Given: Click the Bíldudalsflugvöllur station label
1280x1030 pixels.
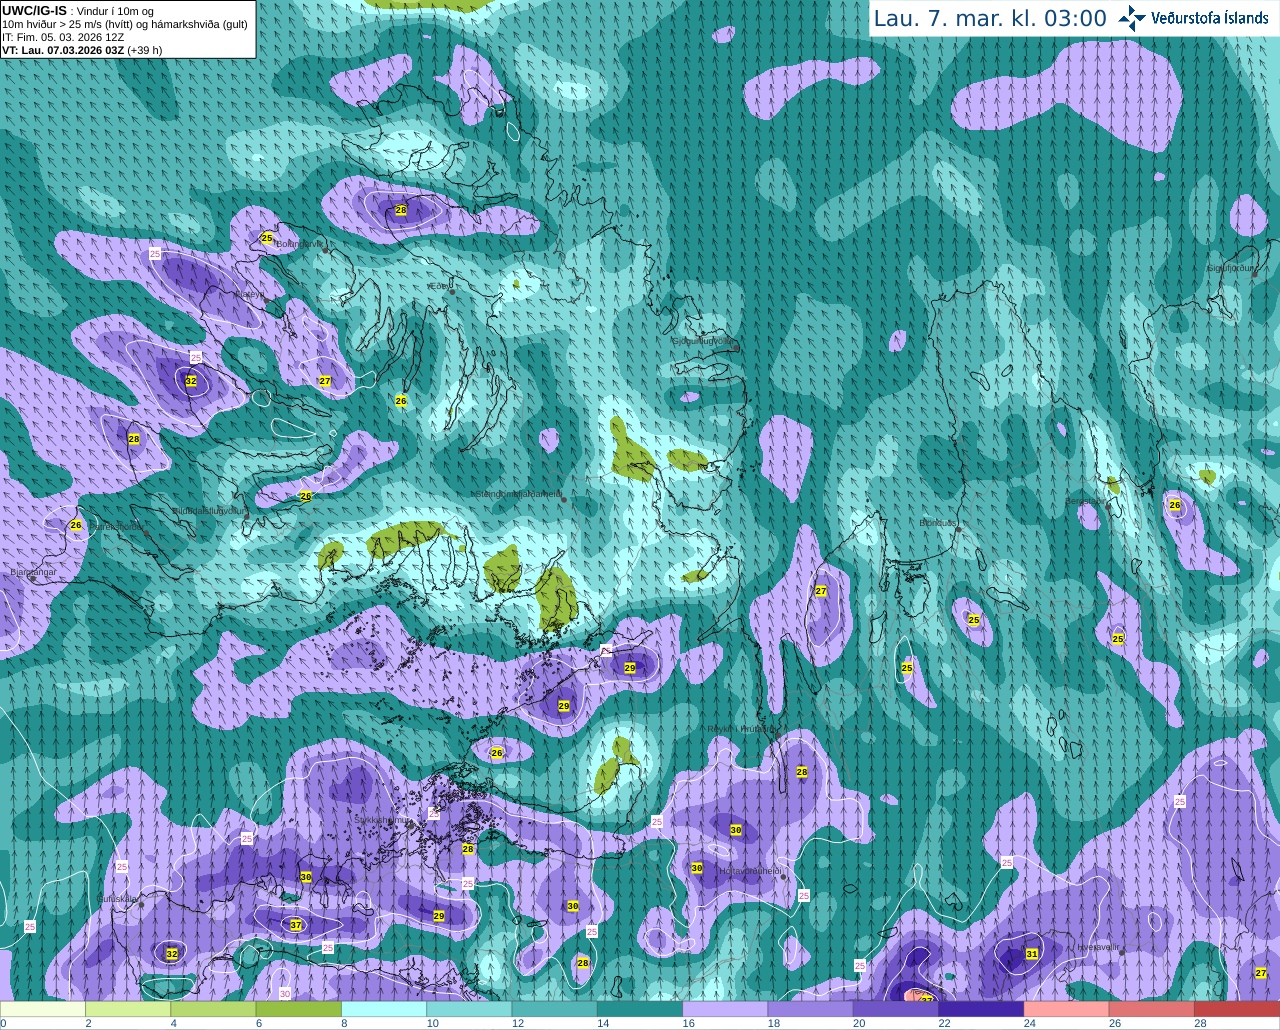Looking at the screenshot, I should click(209, 510).
